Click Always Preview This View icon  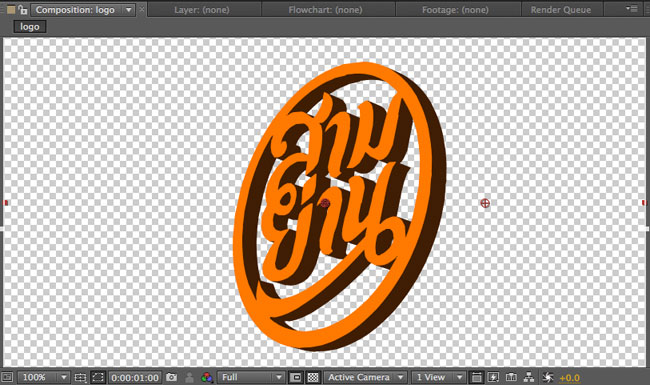(7, 377)
